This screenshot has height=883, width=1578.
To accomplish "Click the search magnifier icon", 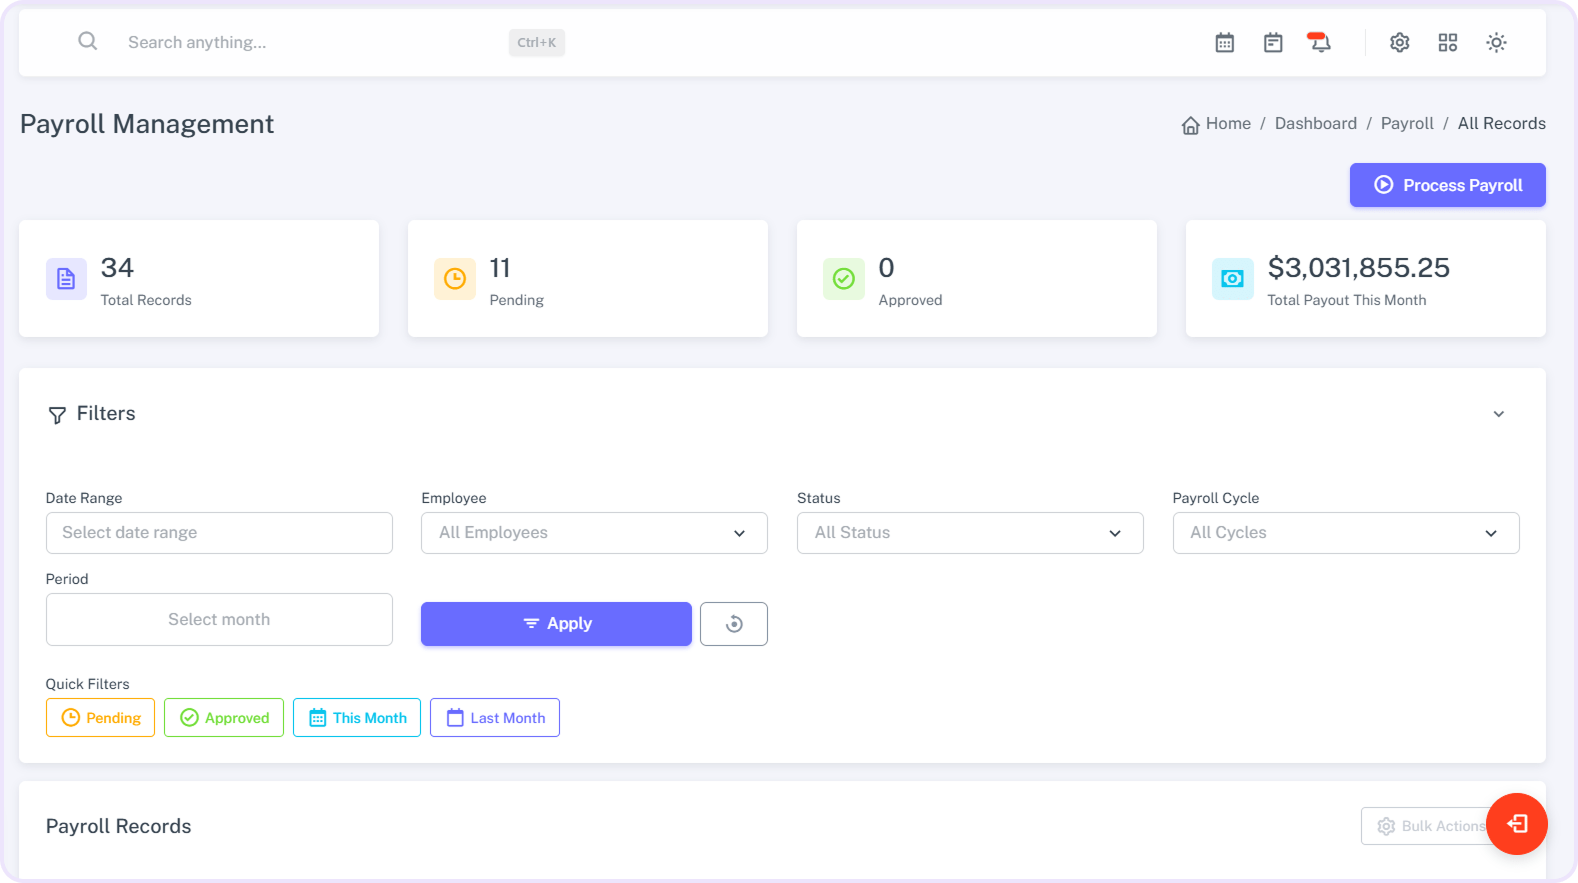I will tap(88, 41).
